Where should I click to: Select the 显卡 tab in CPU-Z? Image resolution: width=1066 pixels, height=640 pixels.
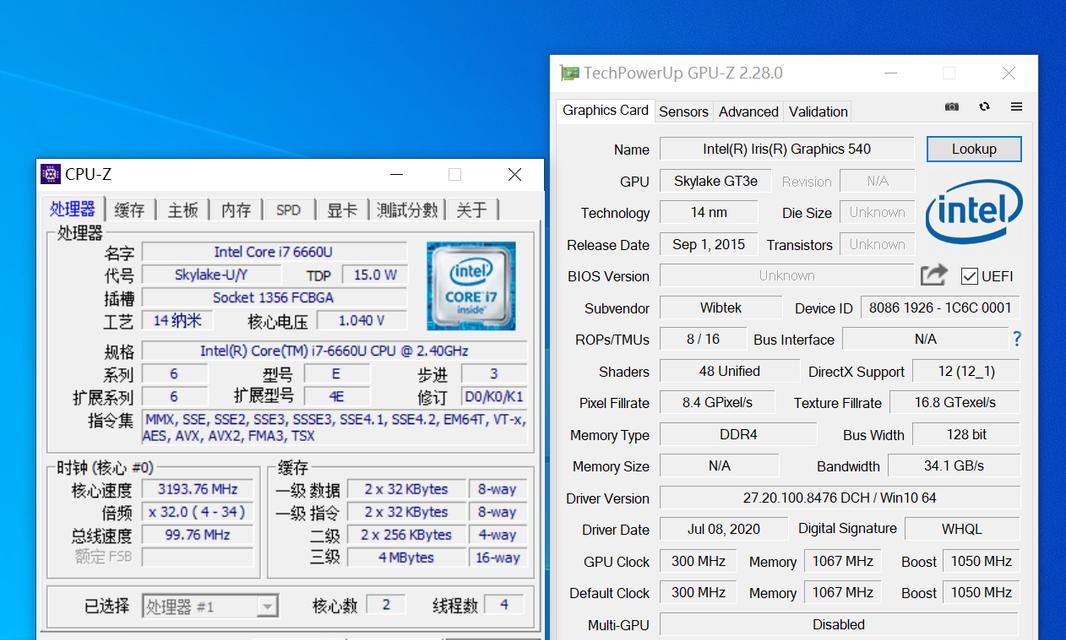pyautogui.click(x=341, y=210)
